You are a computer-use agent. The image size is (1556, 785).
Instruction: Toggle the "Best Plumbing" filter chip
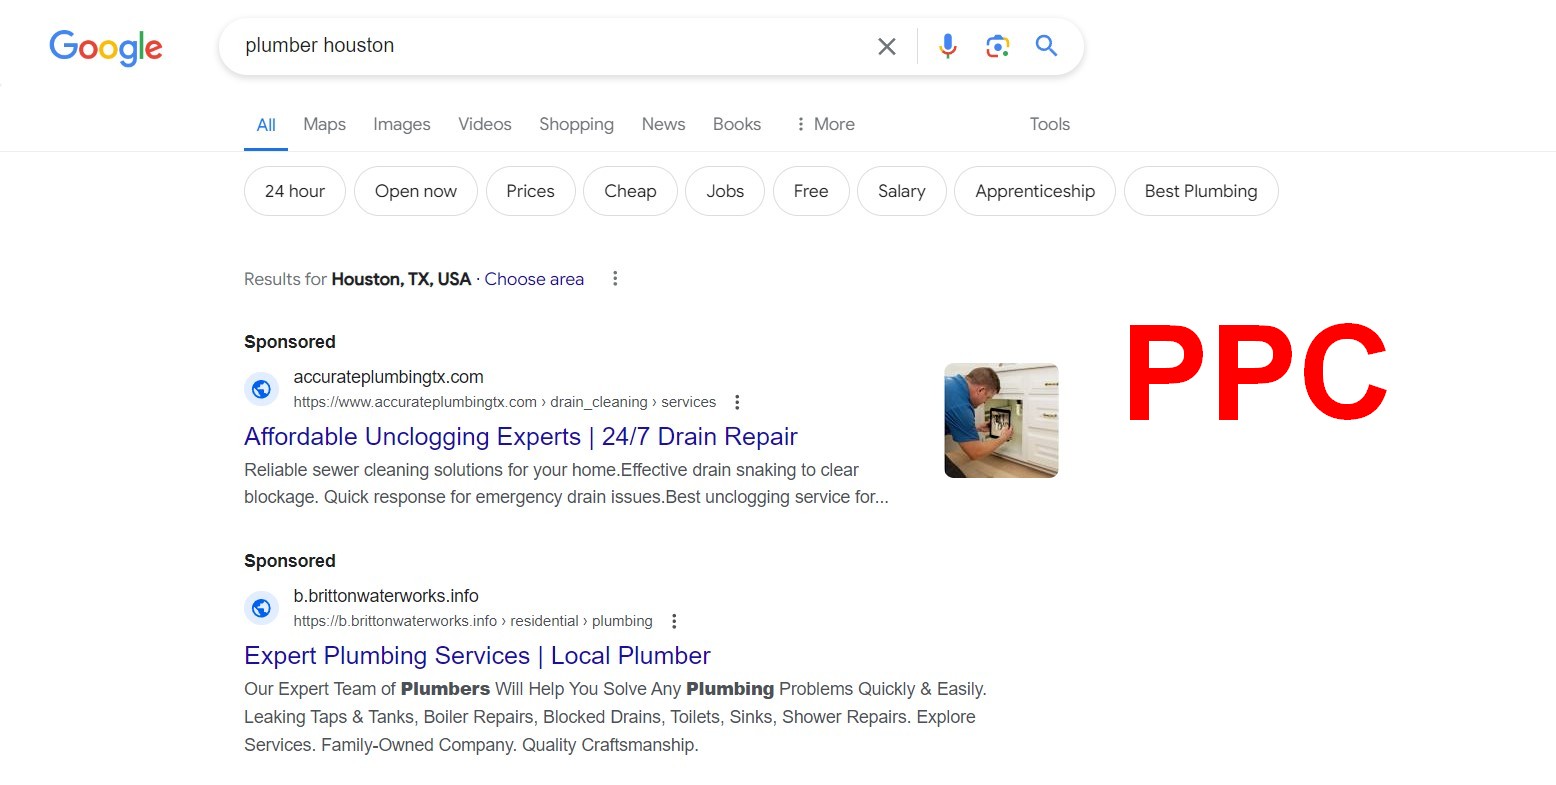[1200, 191]
